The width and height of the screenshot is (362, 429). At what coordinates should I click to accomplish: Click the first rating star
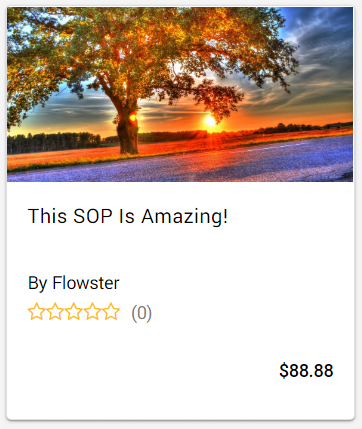point(37,312)
